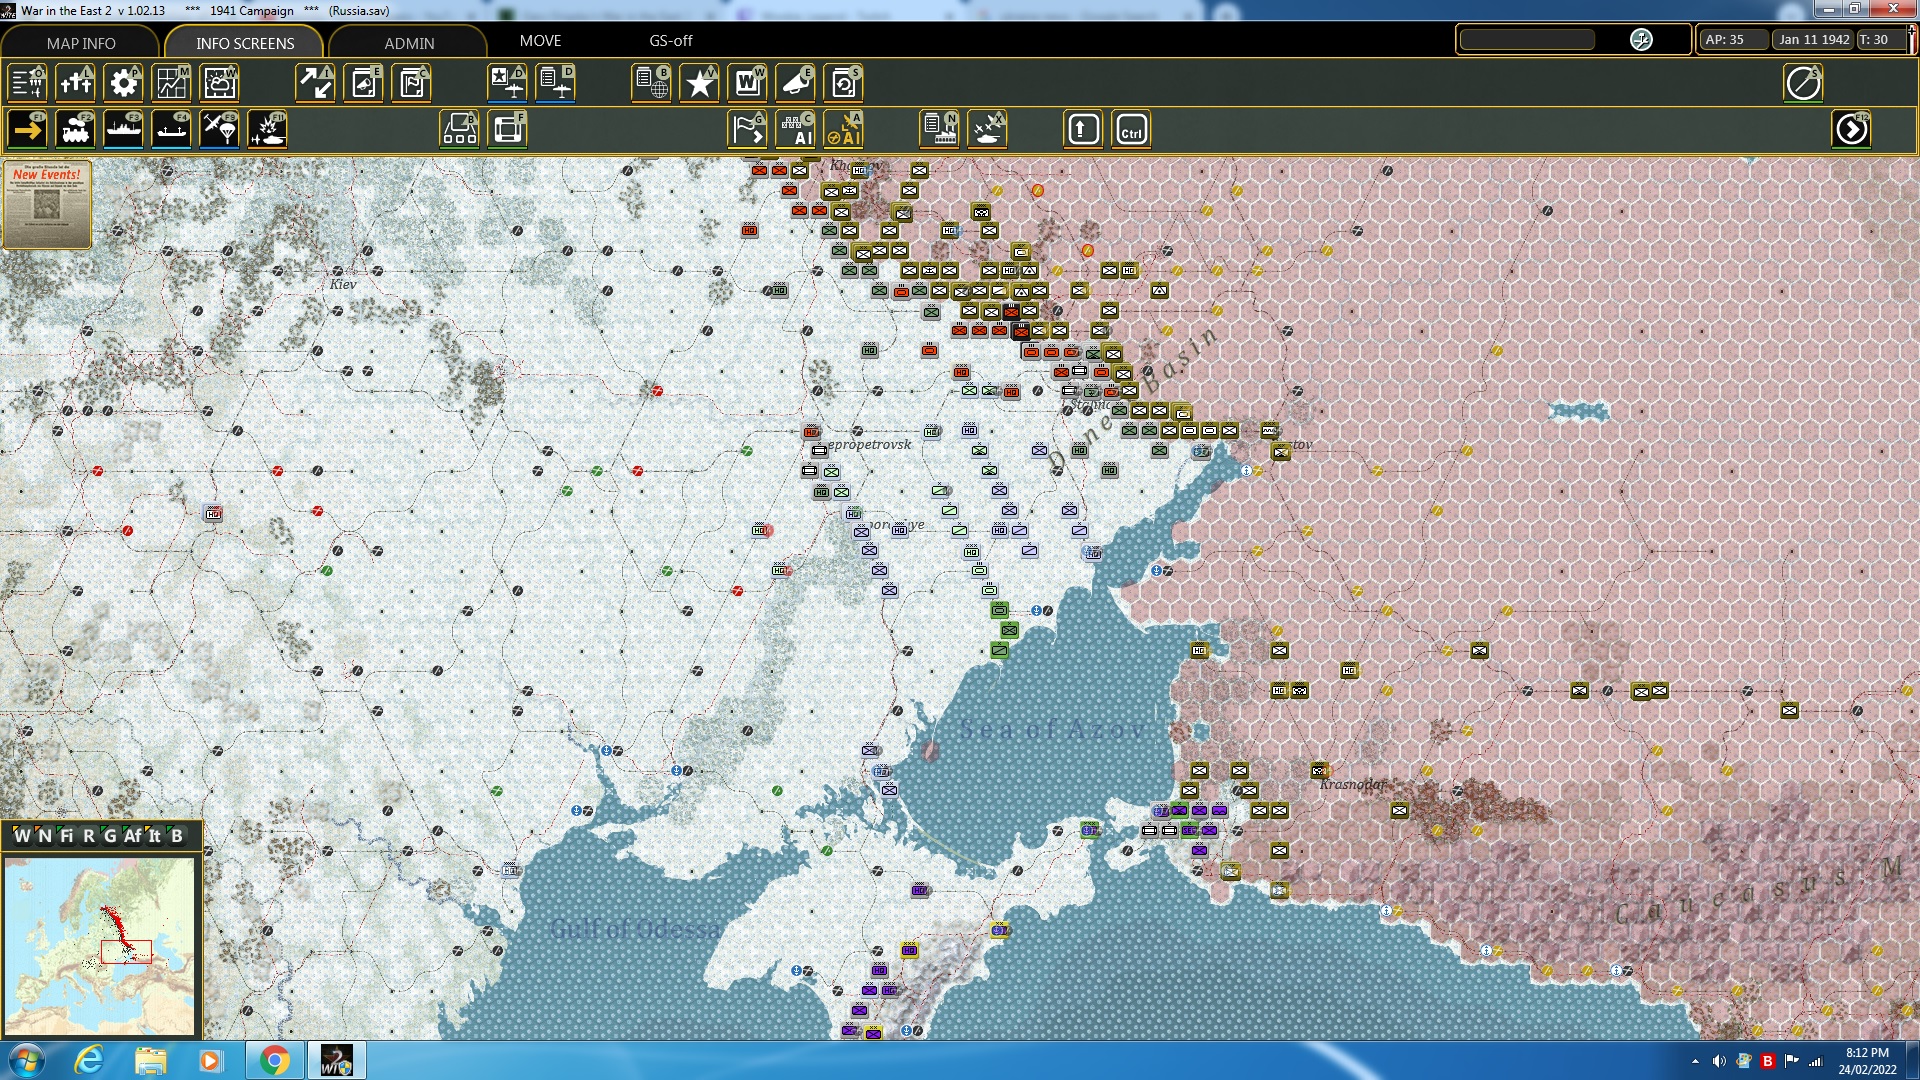The width and height of the screenshot is (1920, 1080).
Task: Open the W document icon
Action: click(x=747, y=83)
